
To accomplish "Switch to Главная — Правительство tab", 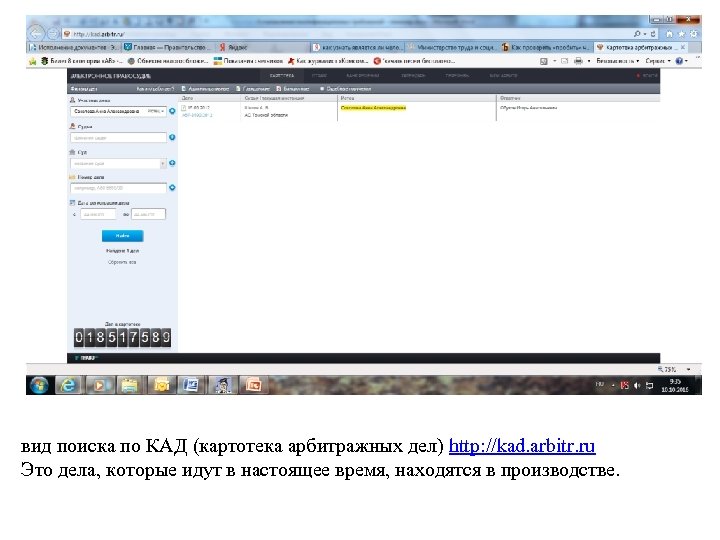I will [168, 47].
